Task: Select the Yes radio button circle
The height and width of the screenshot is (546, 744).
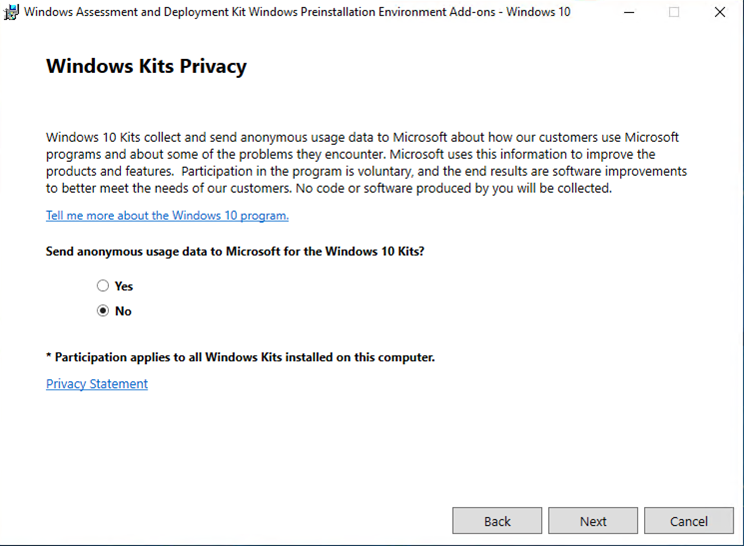Action: point(103,286)
